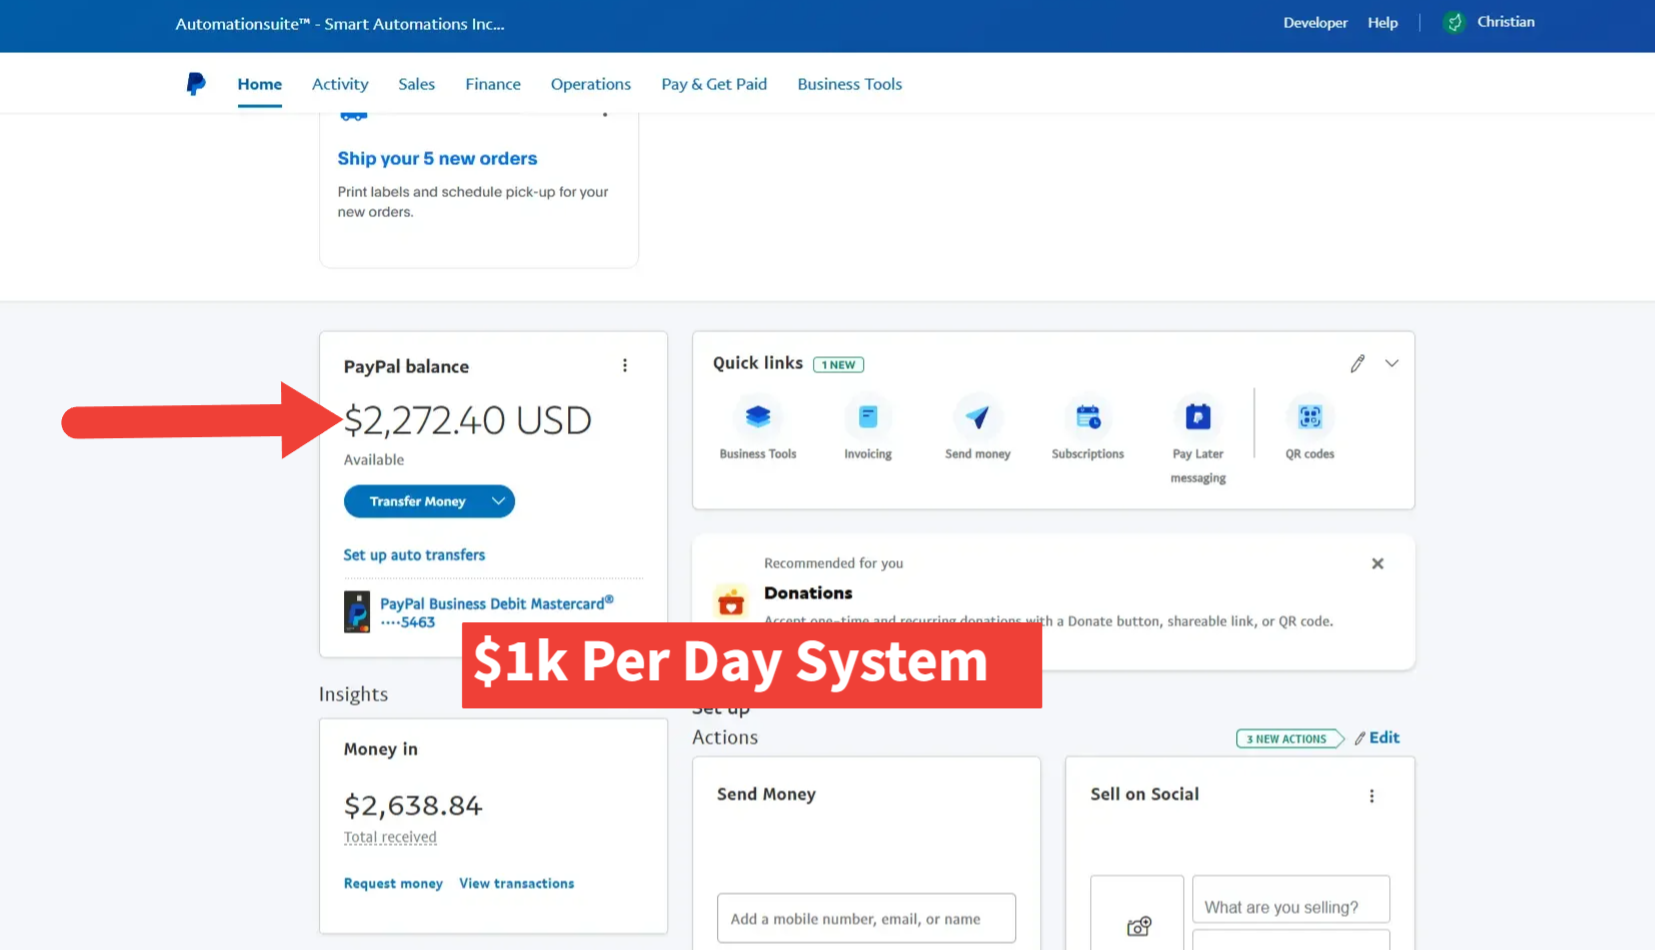Select the Send money quick link icon
The width and height of the screenshot is (1655, 950).
977,417
